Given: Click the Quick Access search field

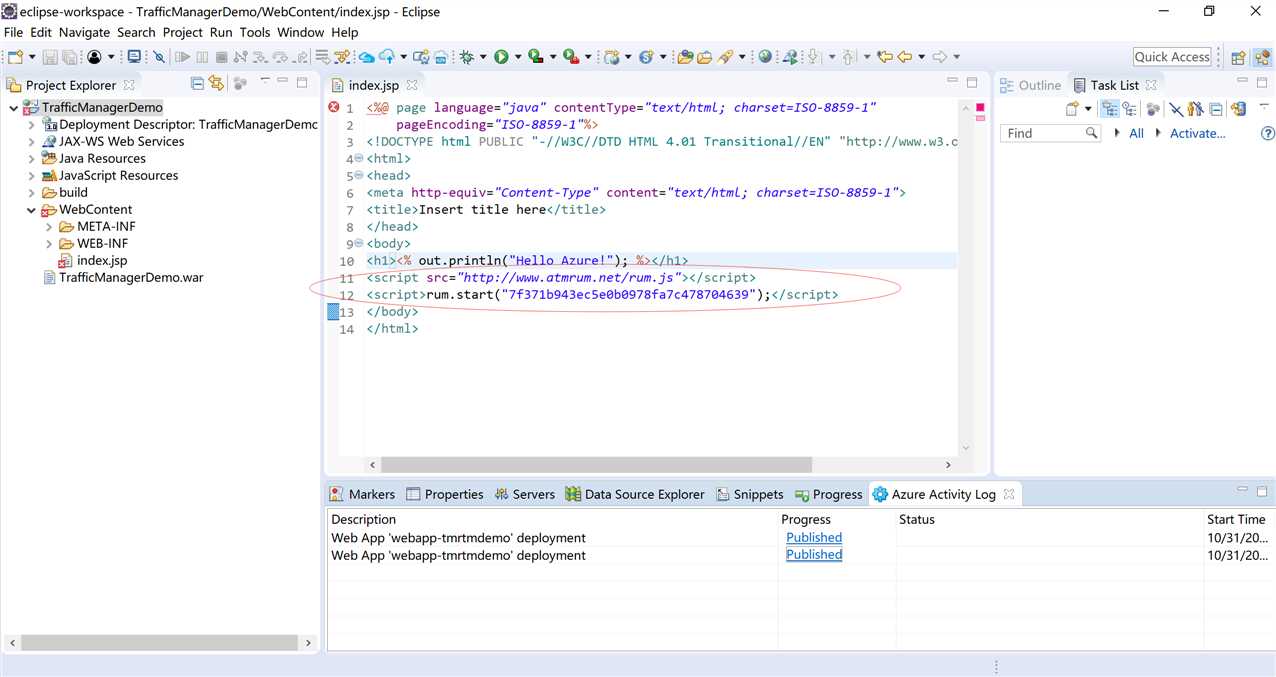Looking at the screenshot, I should [x=1172, y=57].
